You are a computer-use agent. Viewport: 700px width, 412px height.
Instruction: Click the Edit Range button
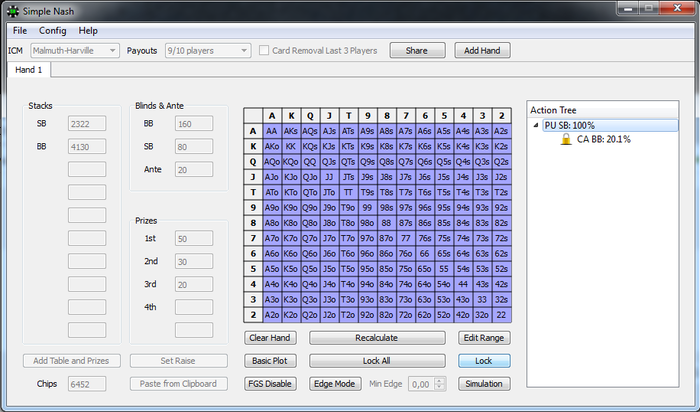tap(483, 338)
